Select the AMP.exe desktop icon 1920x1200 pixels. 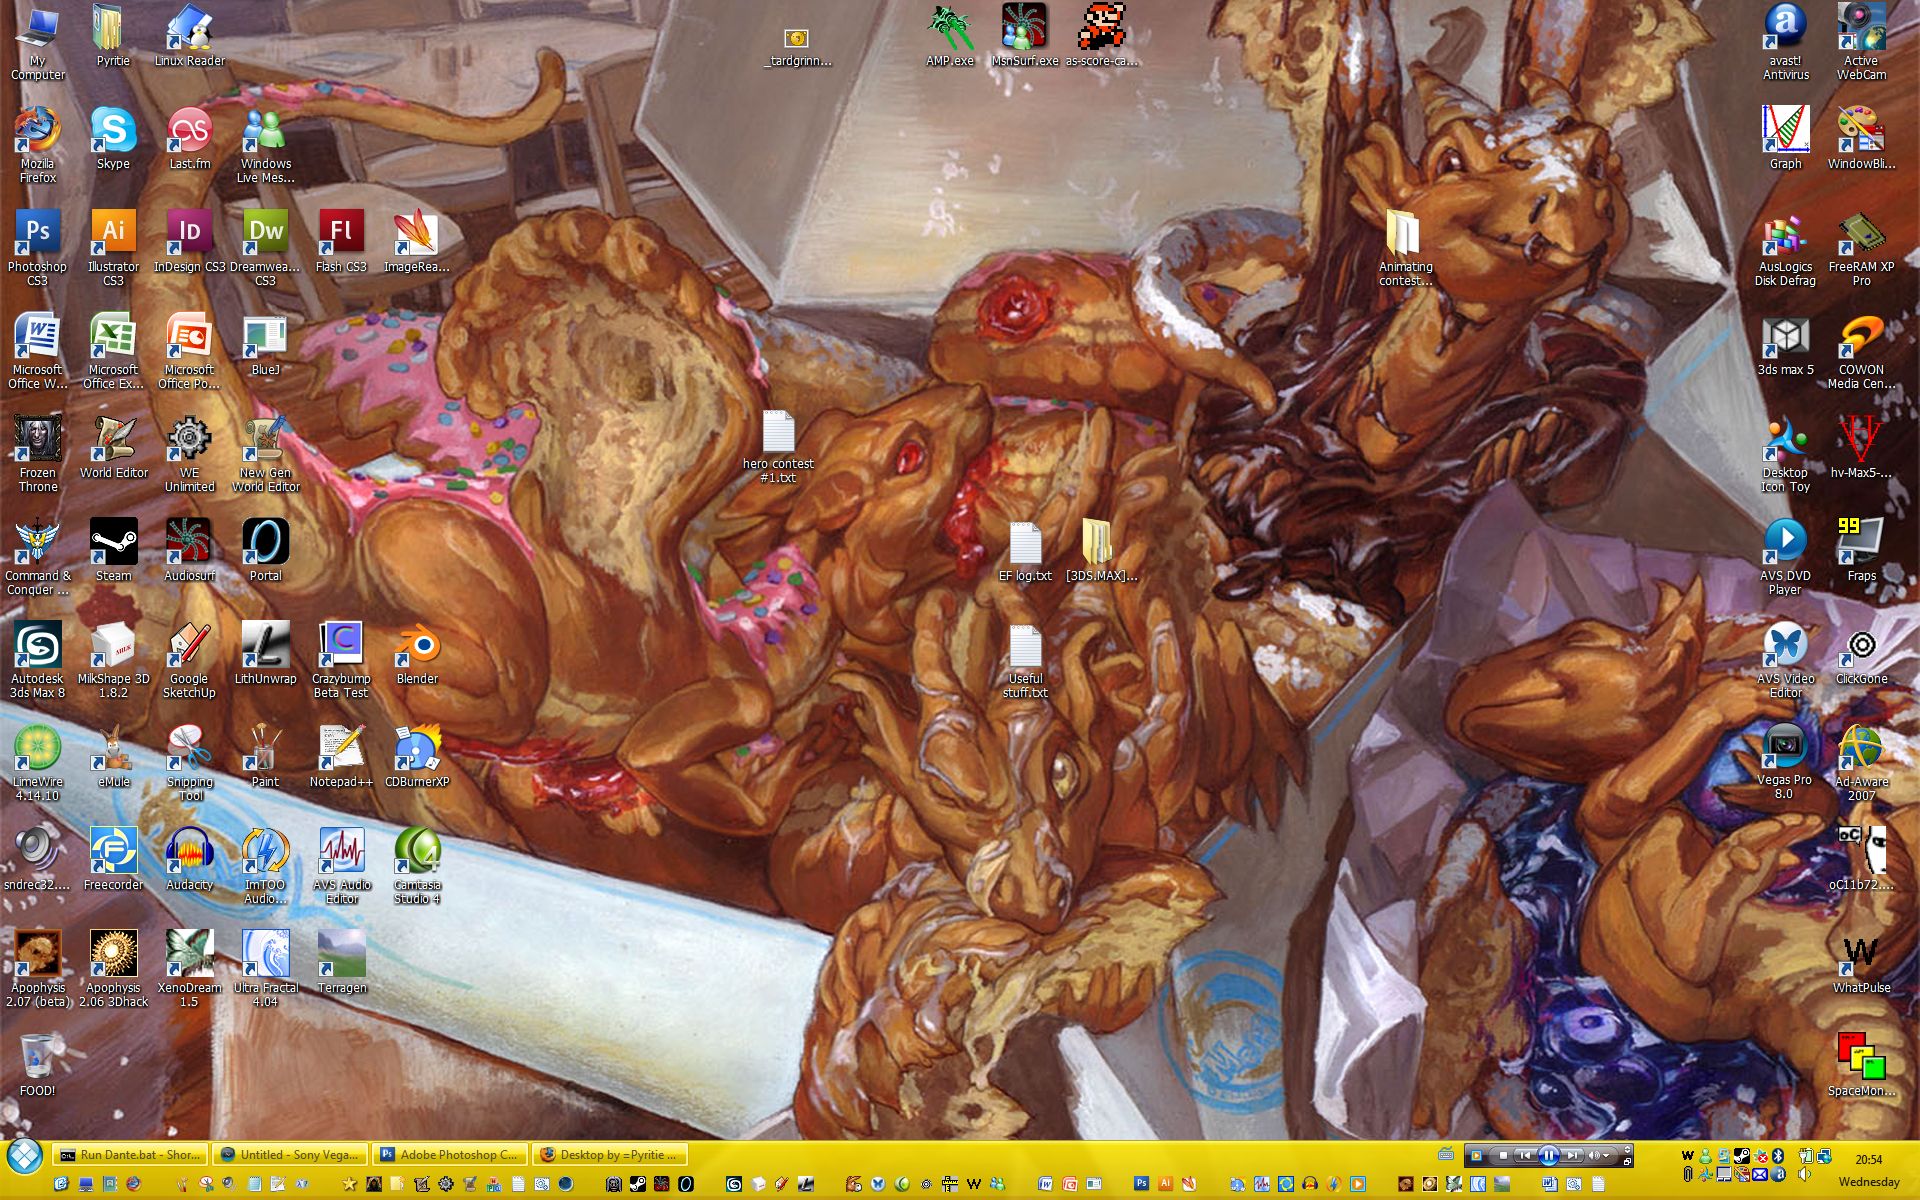(x=949, y=34)
